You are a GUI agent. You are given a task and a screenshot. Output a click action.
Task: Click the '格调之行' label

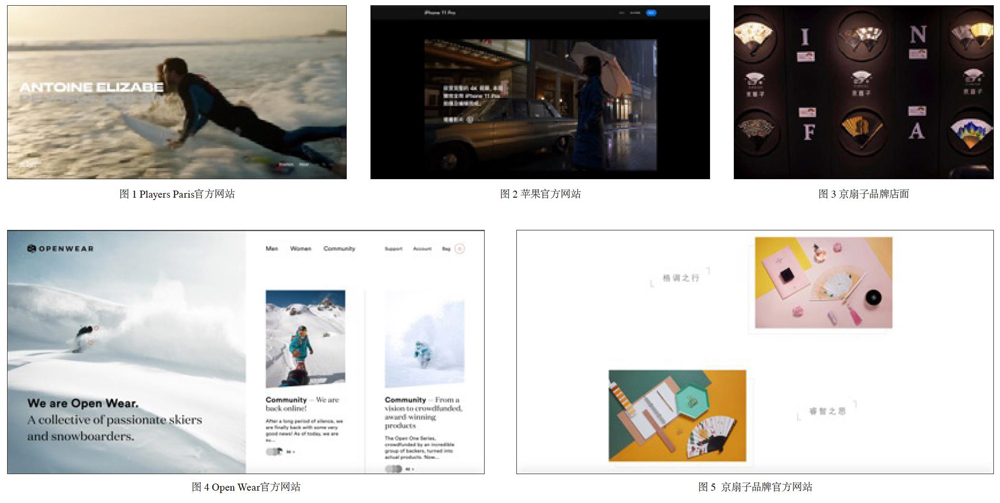click(x=681, y=278)
